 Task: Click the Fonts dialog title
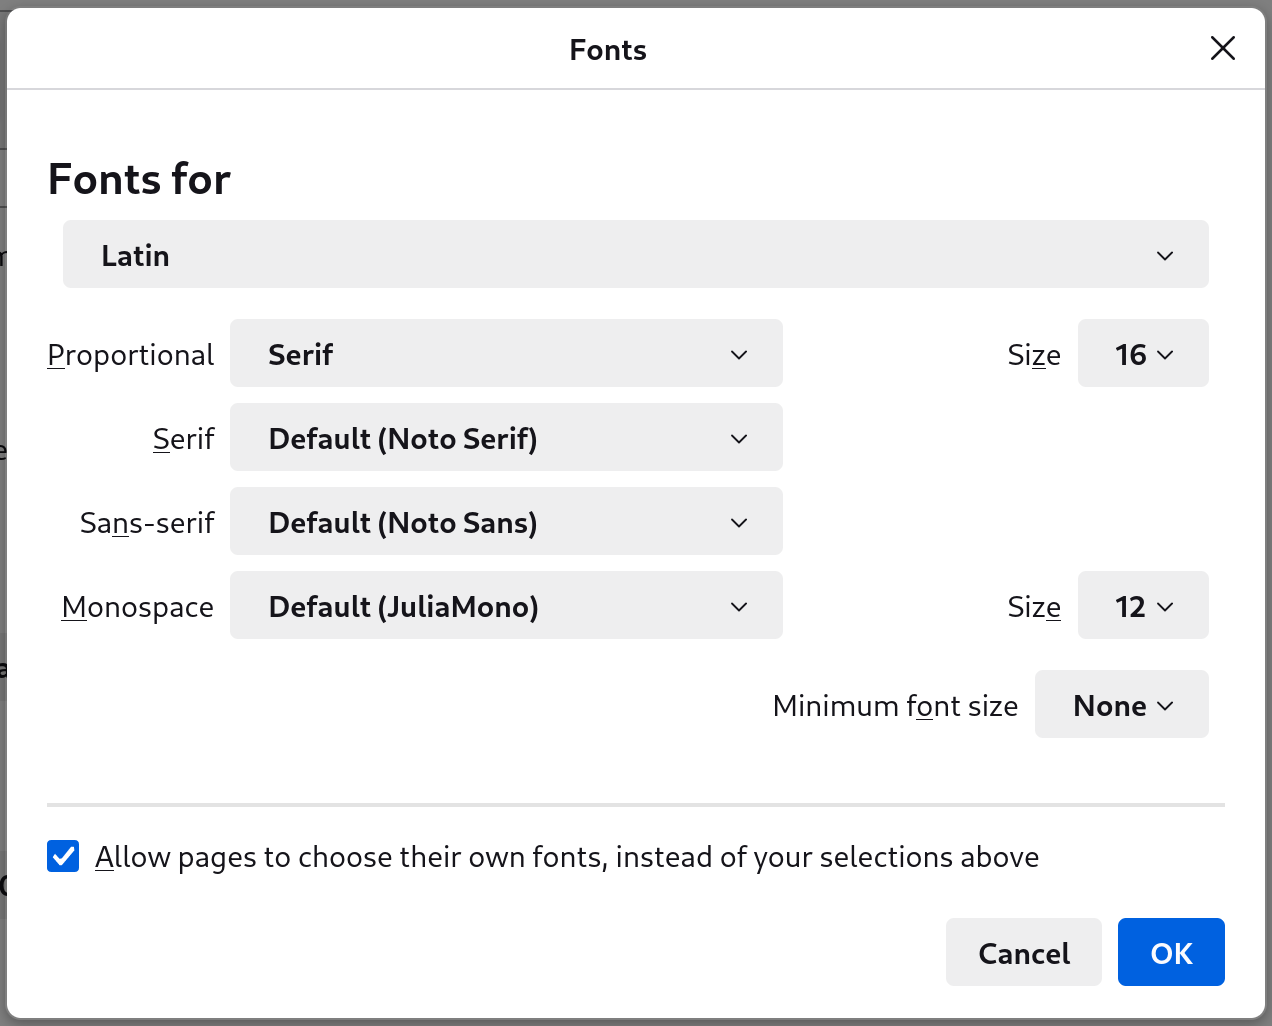coord(608,50)
